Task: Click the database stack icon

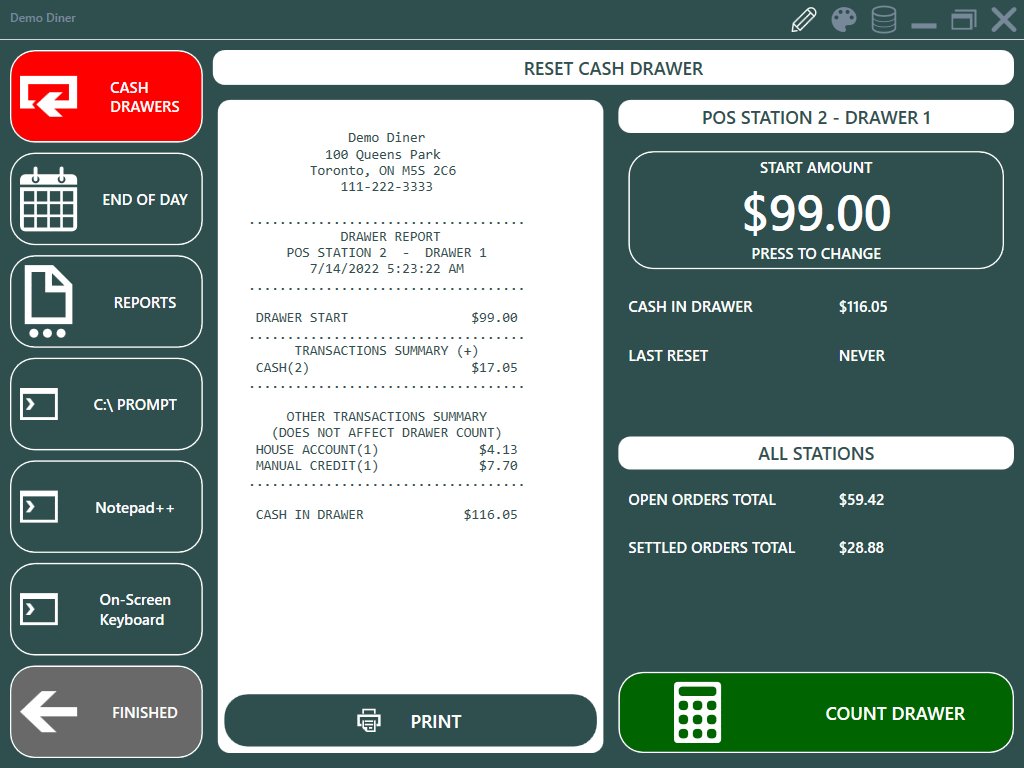Action: coord(883,20)
